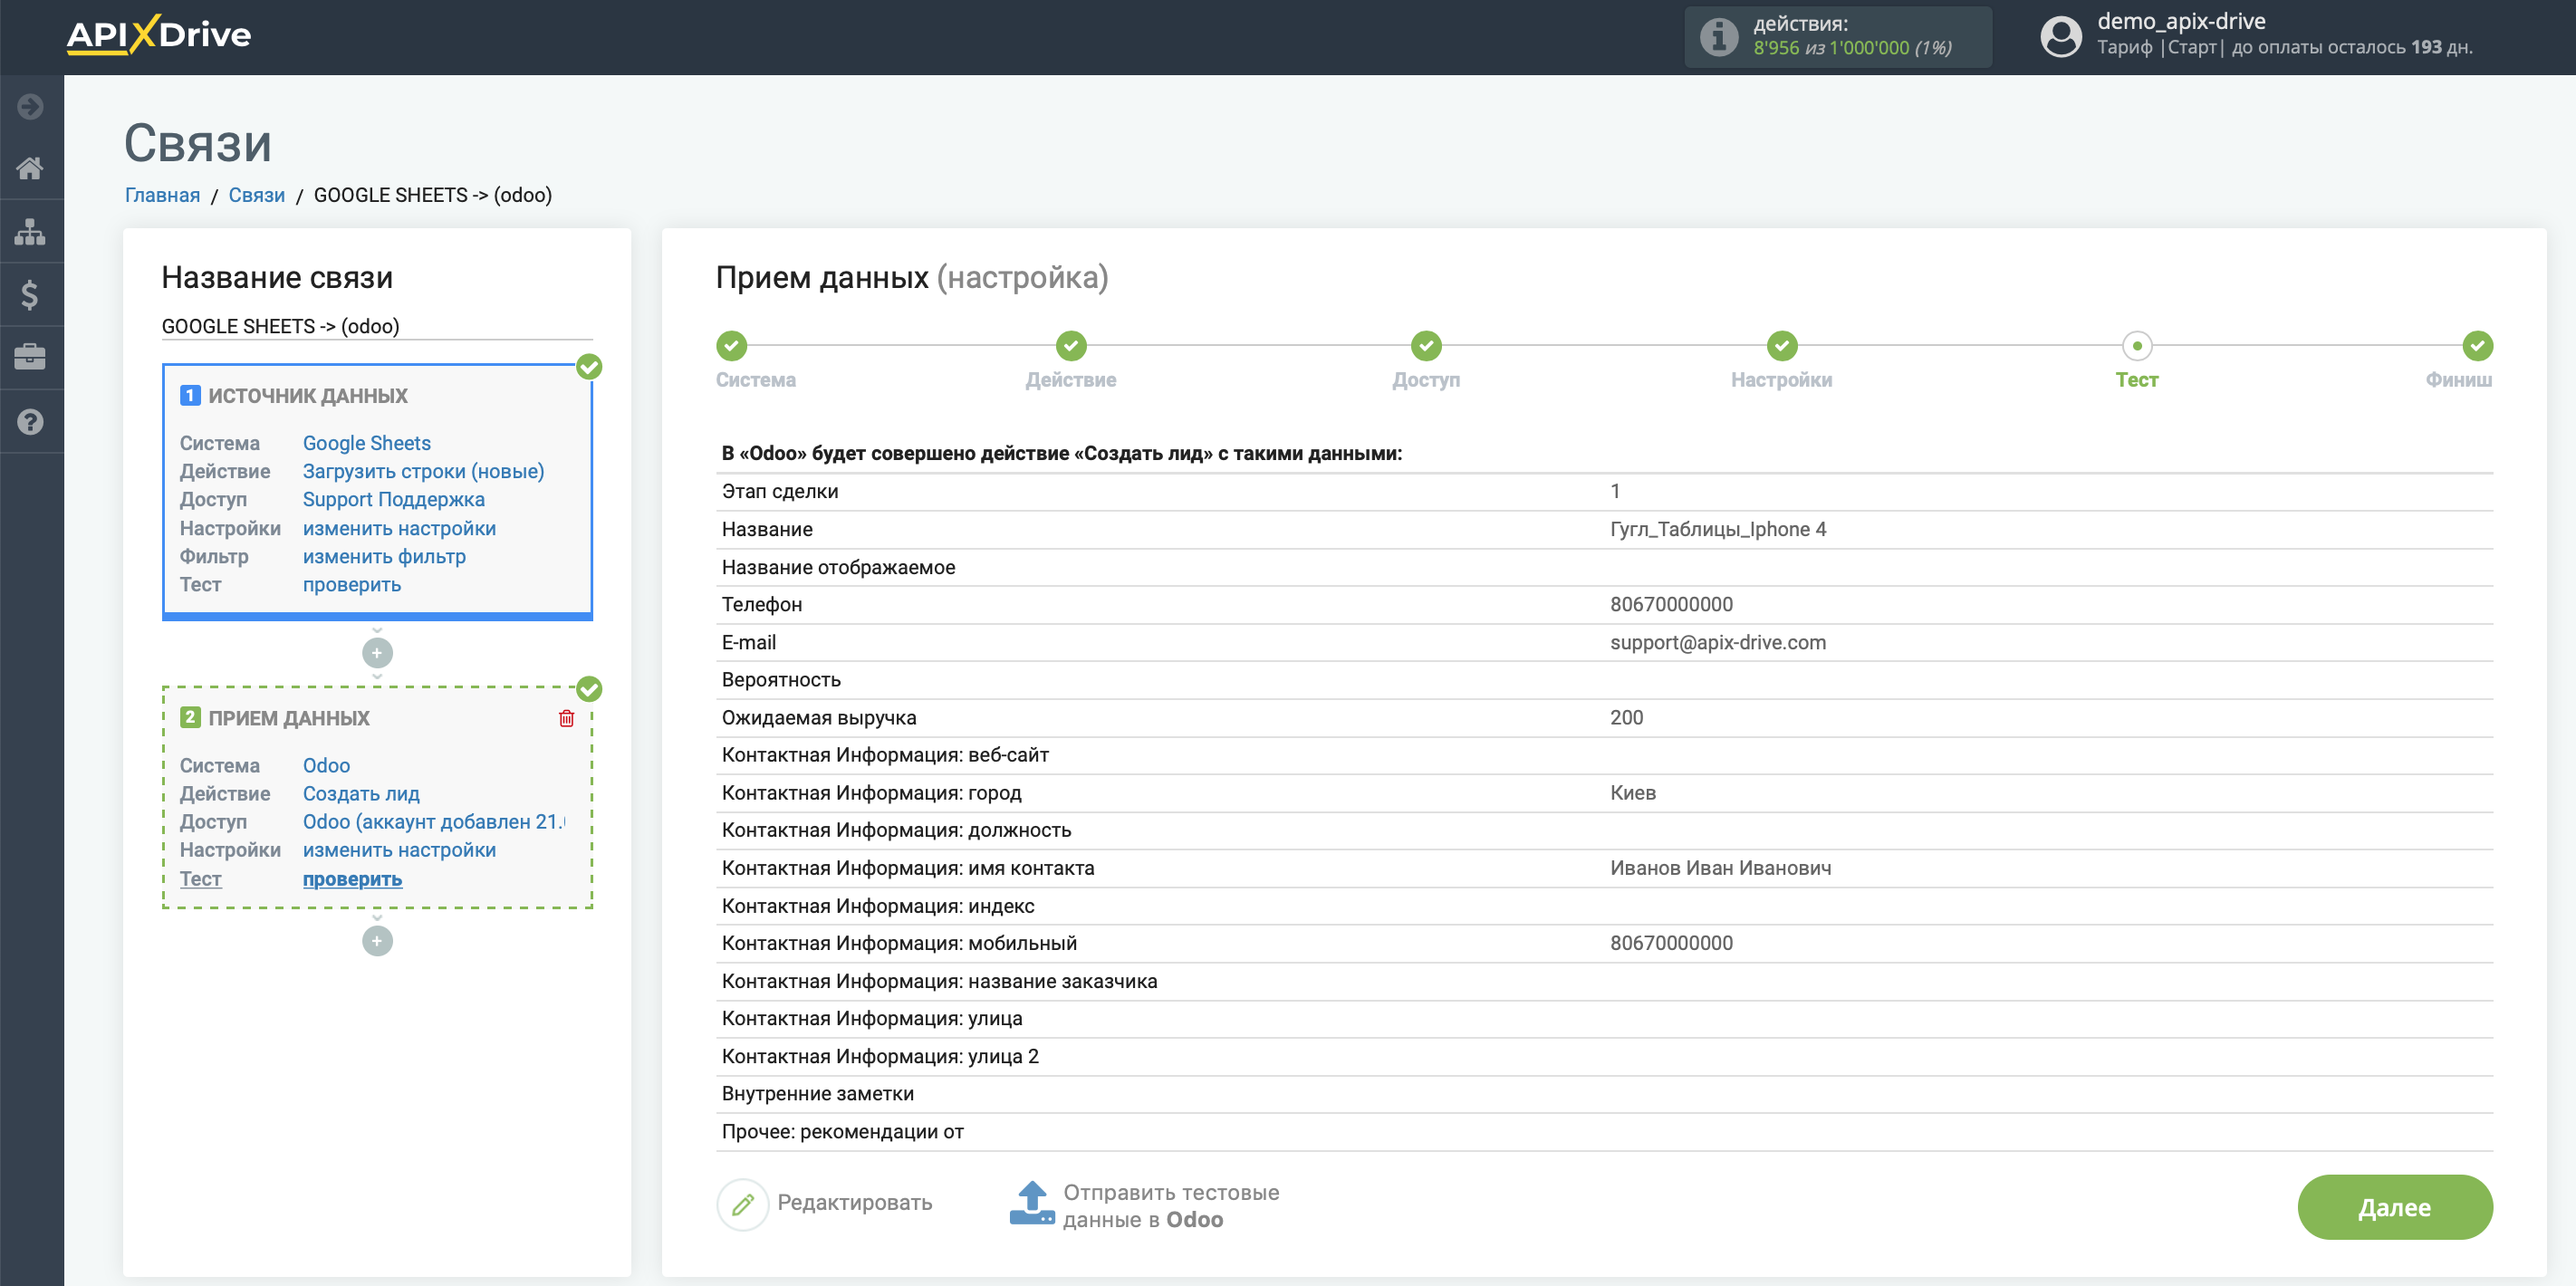Image resolution: width=2576 pixels, height=1286 pixels.
Task: Click receiver block изменить настройки link
Action: [399, 850]
